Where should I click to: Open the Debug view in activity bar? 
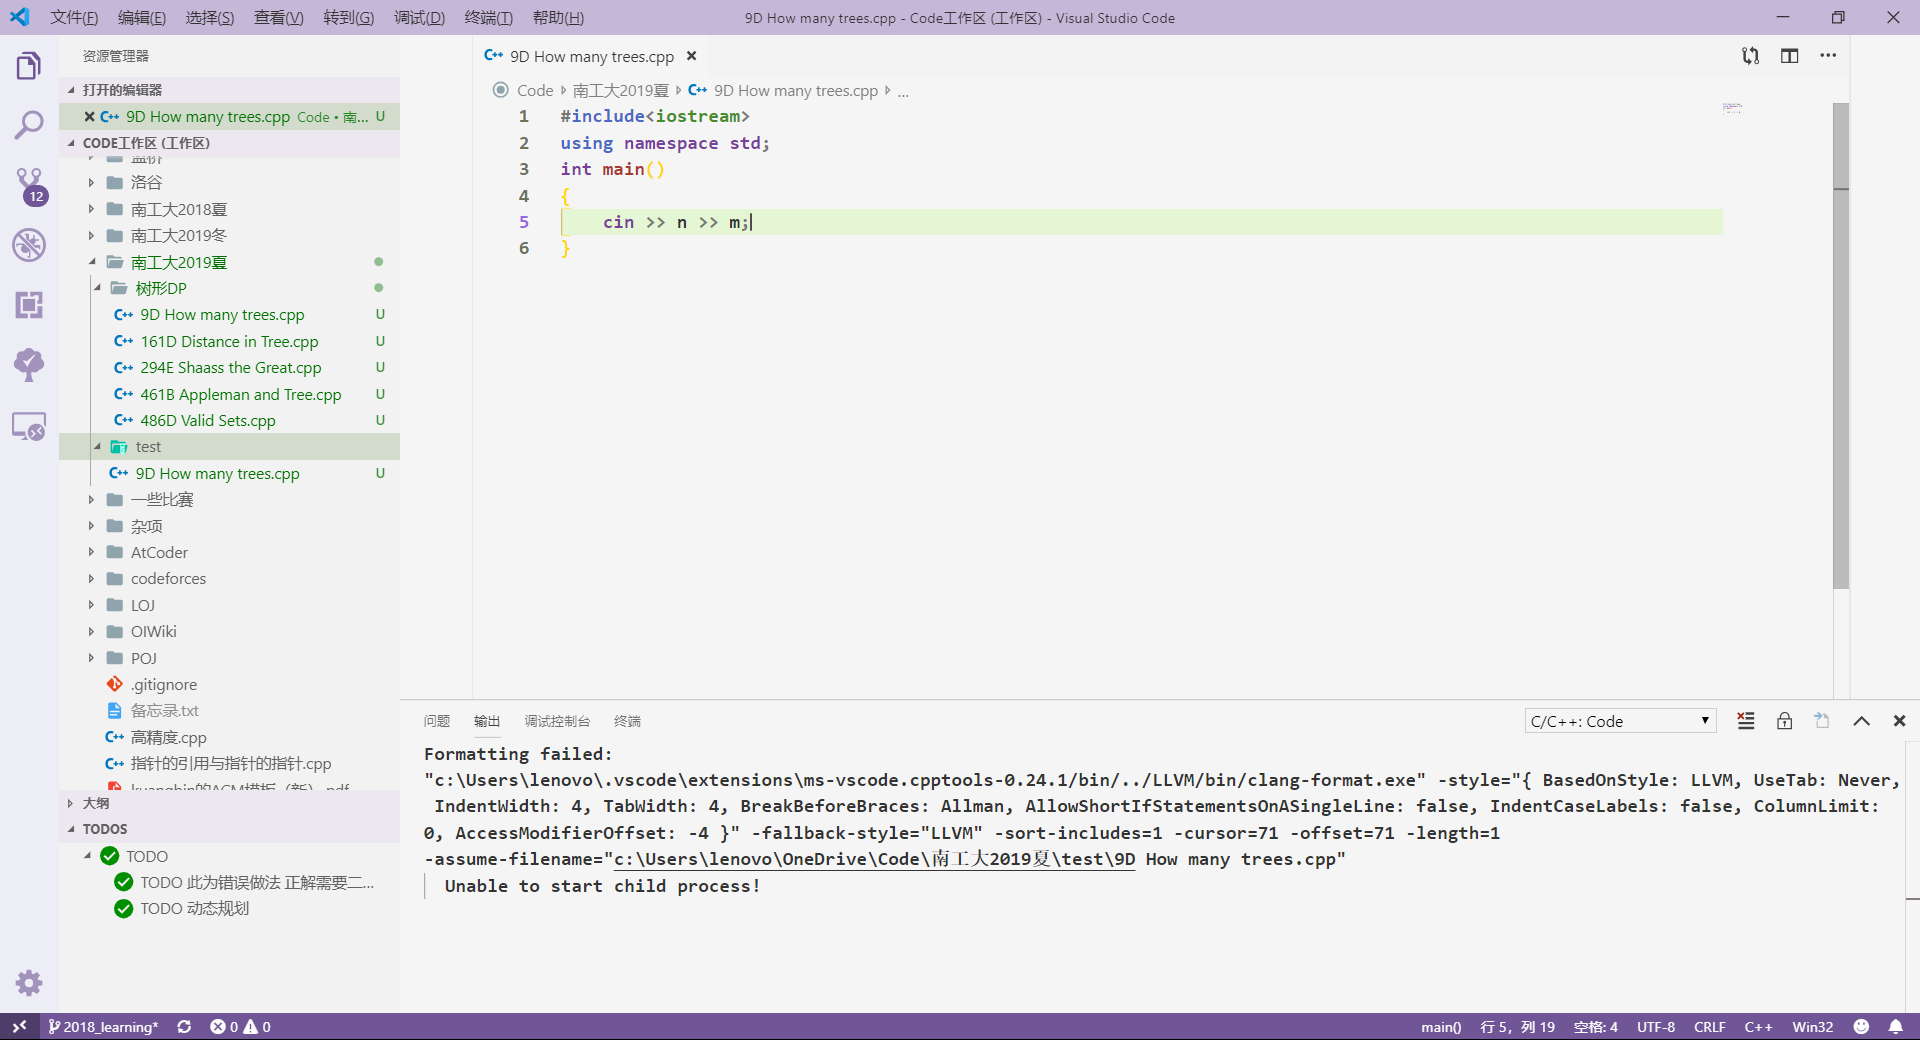pos(29,245)
